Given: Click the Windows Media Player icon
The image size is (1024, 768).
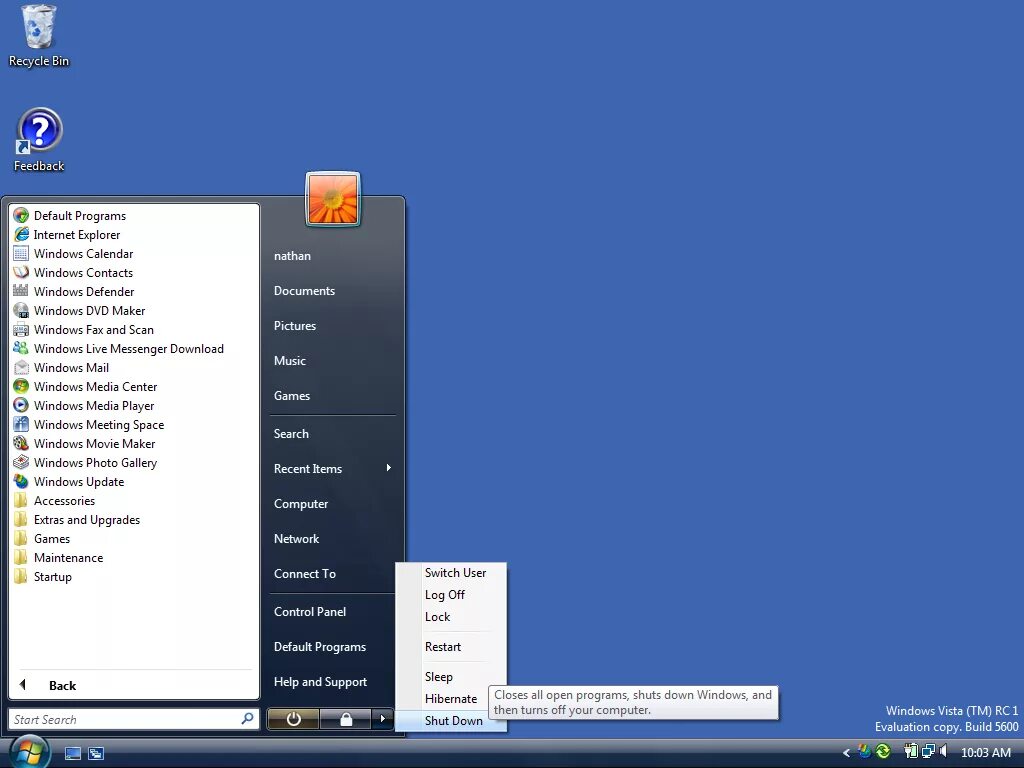Looking at the screenshot, I should 21,405.
